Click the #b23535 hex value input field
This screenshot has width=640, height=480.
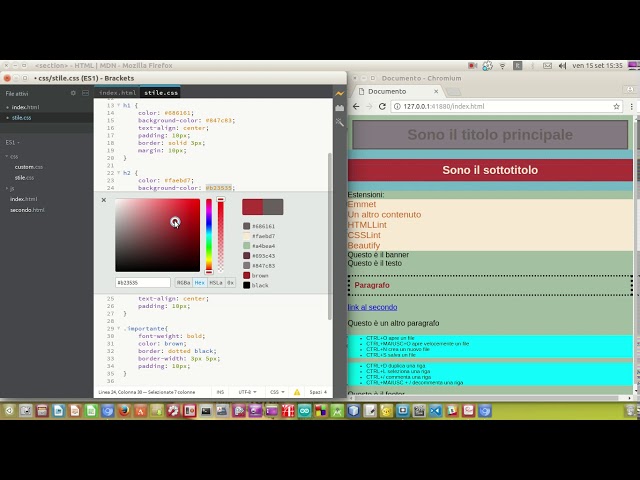coord(143,282)
